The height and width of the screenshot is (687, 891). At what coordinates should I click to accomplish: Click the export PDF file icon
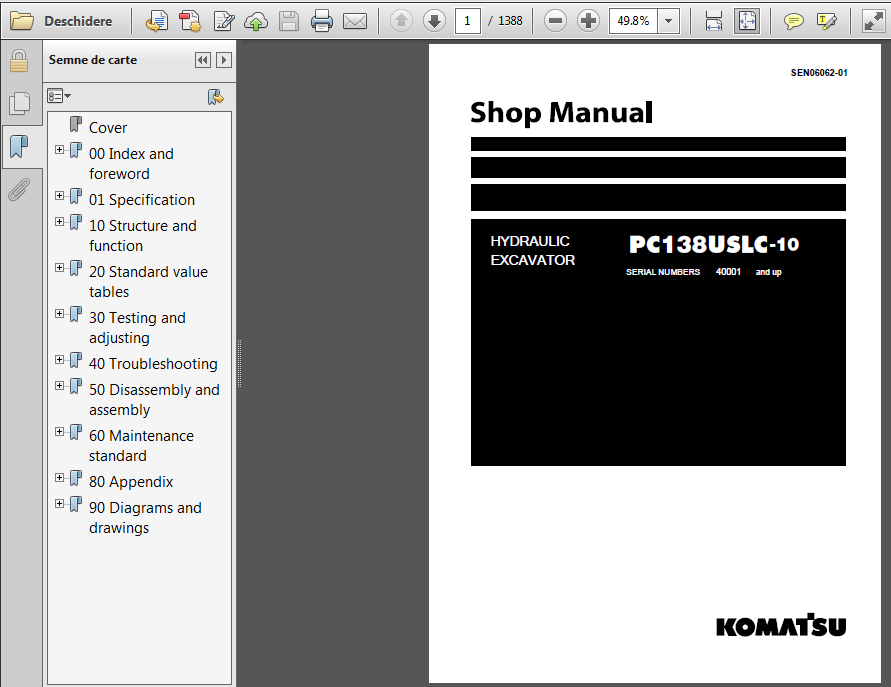pyautogui.click(x=156, y=21)
